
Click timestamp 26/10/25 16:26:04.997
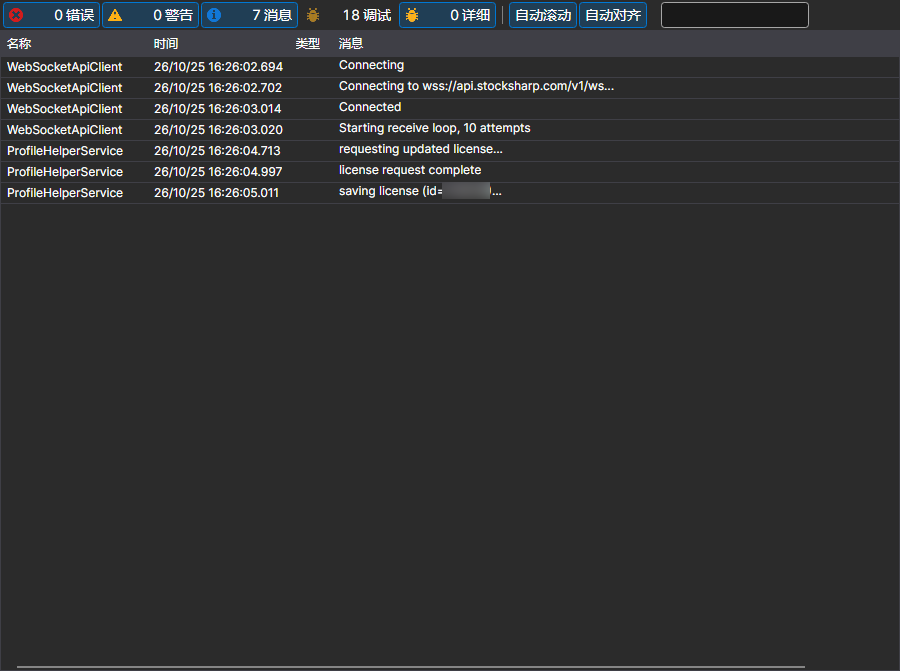tap(218, 172)
